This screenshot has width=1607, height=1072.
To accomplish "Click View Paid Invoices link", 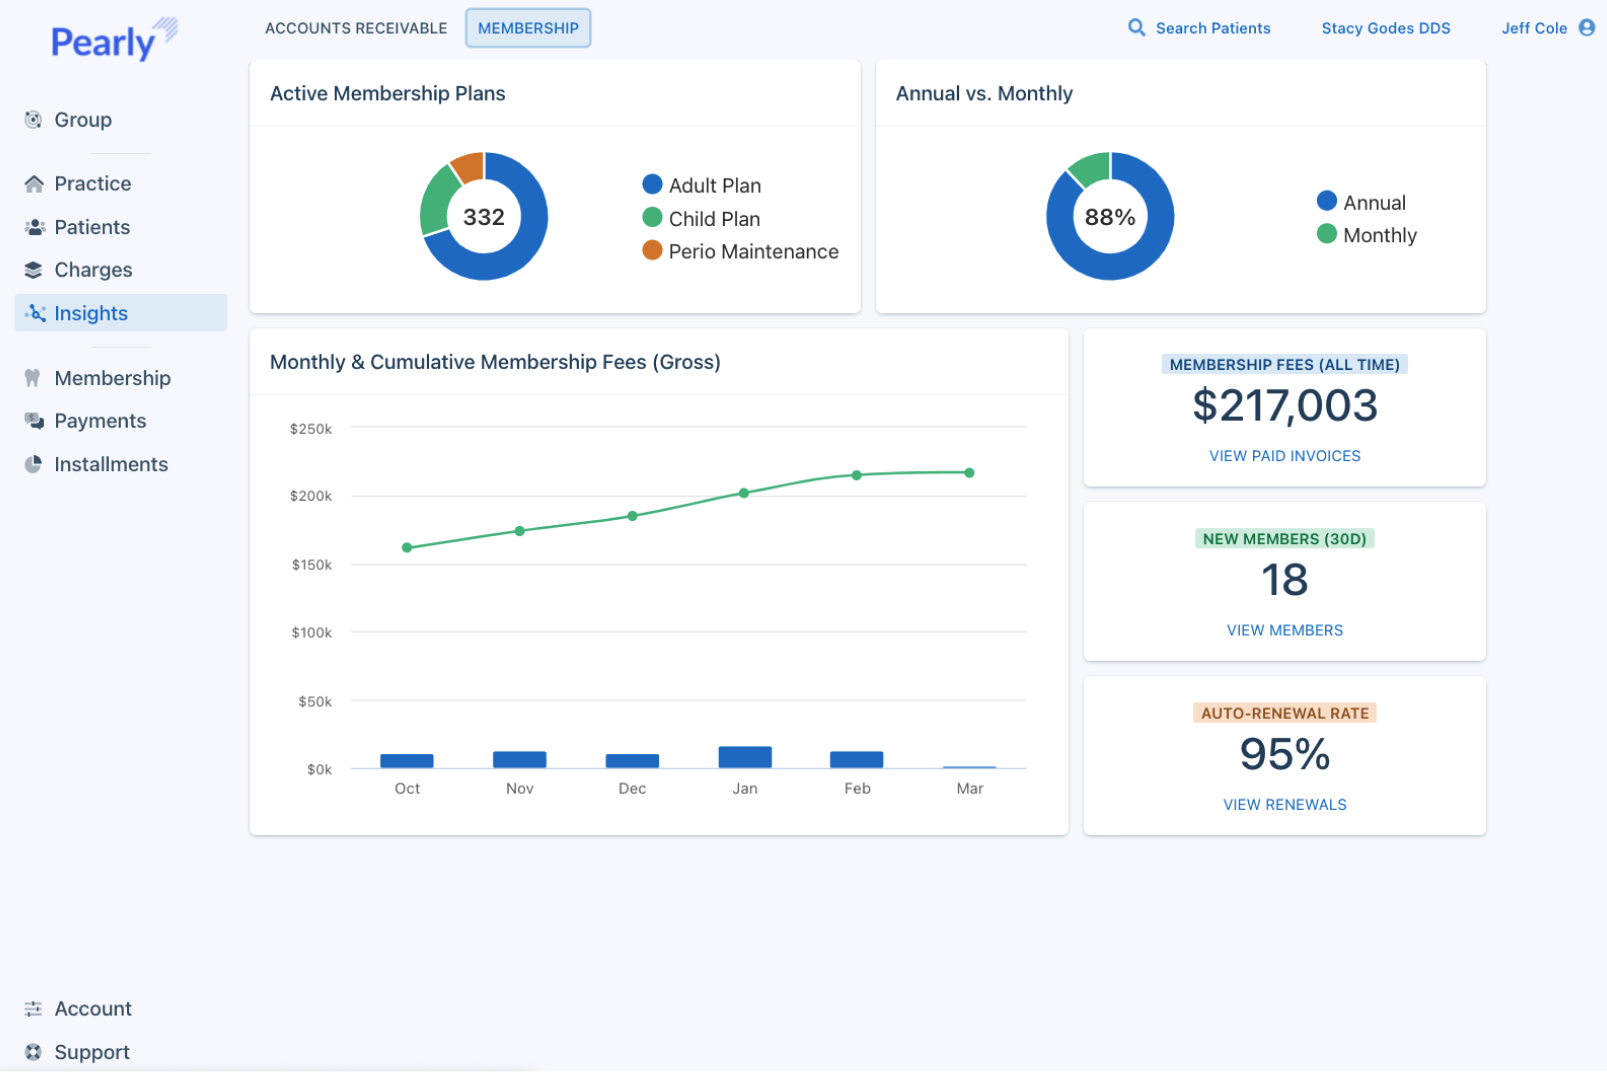I will click(1285, 456).
